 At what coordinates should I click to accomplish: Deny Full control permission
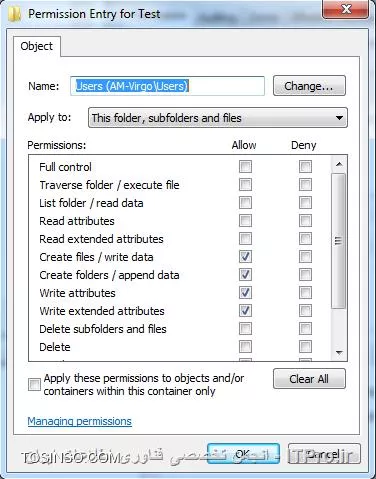click(305, 167)
